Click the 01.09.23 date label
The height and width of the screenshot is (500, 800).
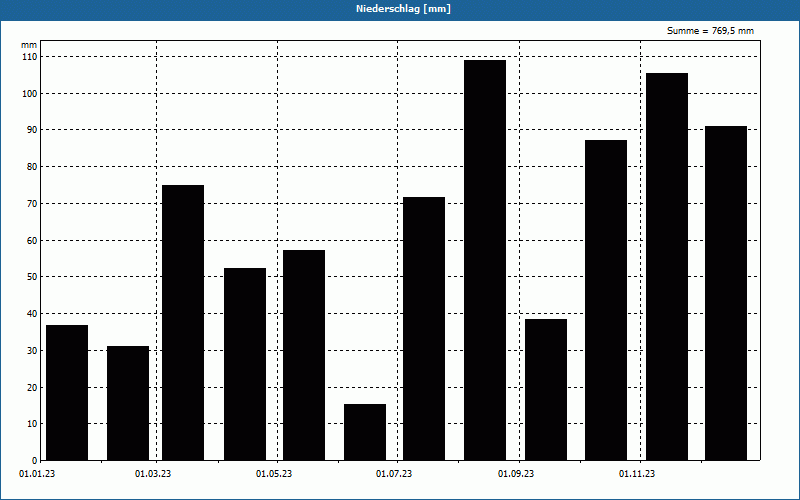click(516, 474)
